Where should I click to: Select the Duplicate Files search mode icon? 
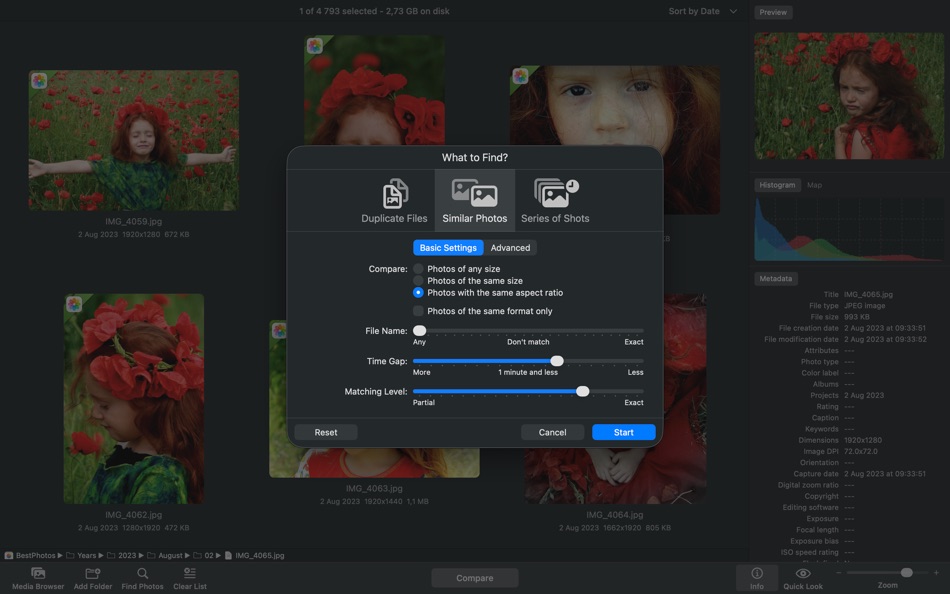[393, 192]
